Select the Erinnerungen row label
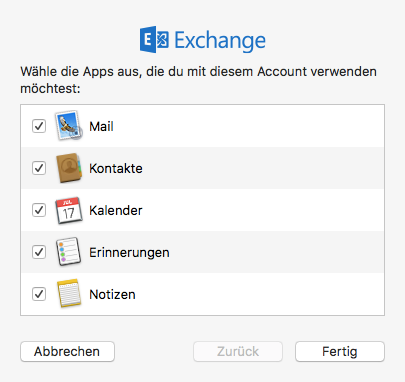Screen dimensions: 405x382 pos(129,253)
